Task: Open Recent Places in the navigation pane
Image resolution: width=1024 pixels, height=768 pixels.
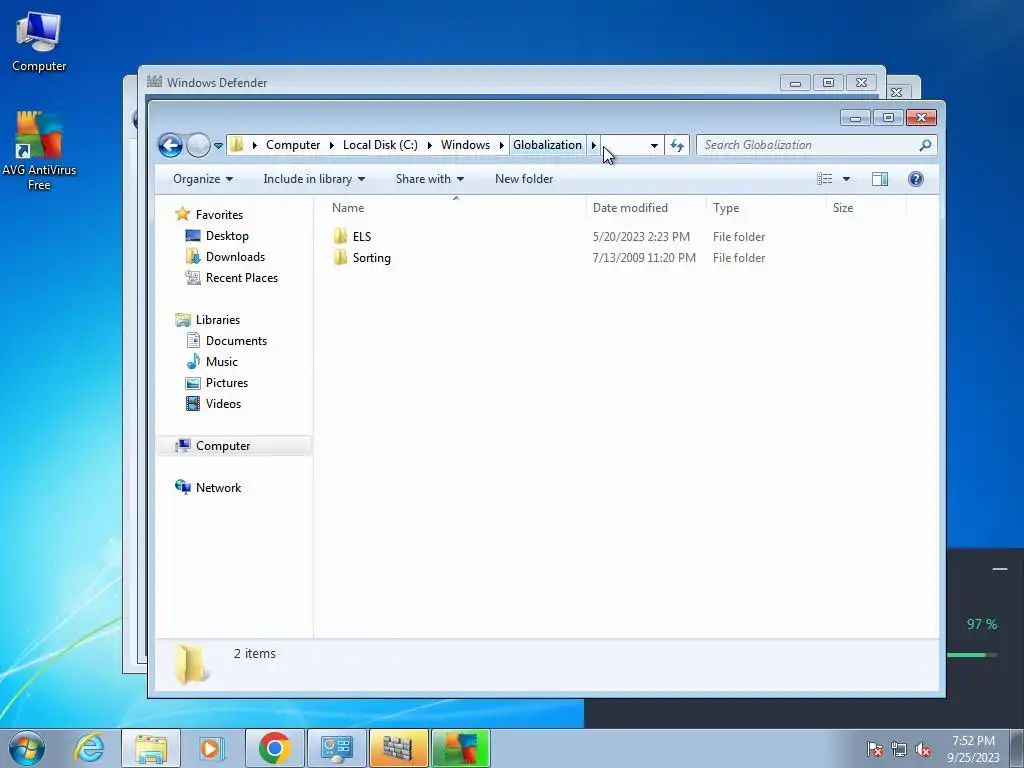Action: [x=242, y=278]
